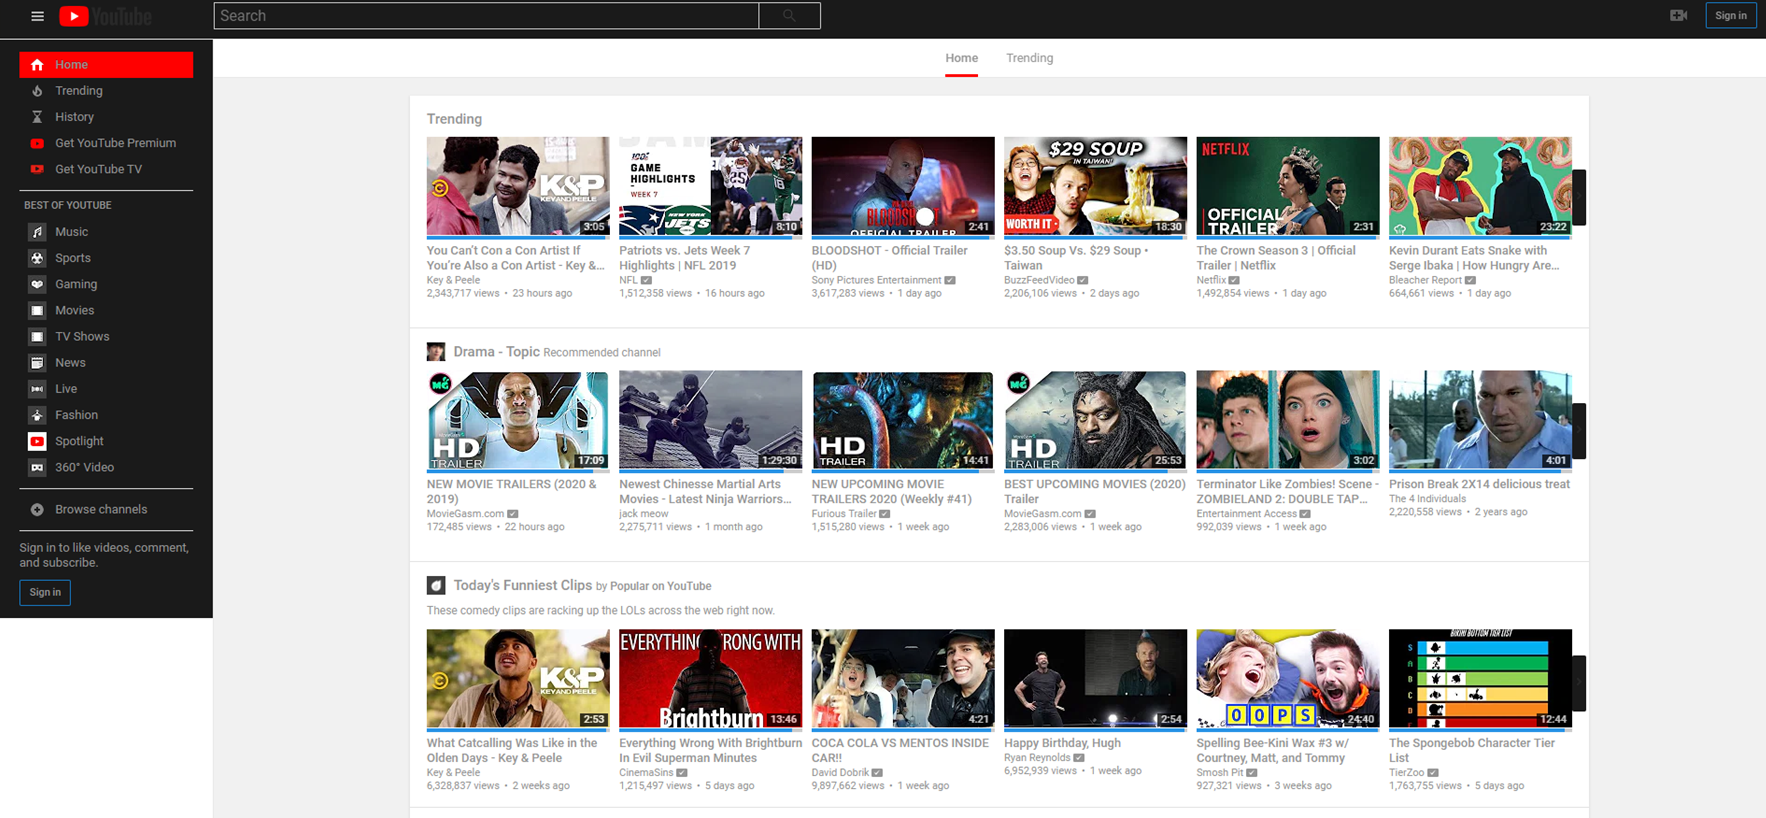Screen dimensions: 1766x818
Task: Open The Spongebob Character Tier List title
Action: point(1472,750)
